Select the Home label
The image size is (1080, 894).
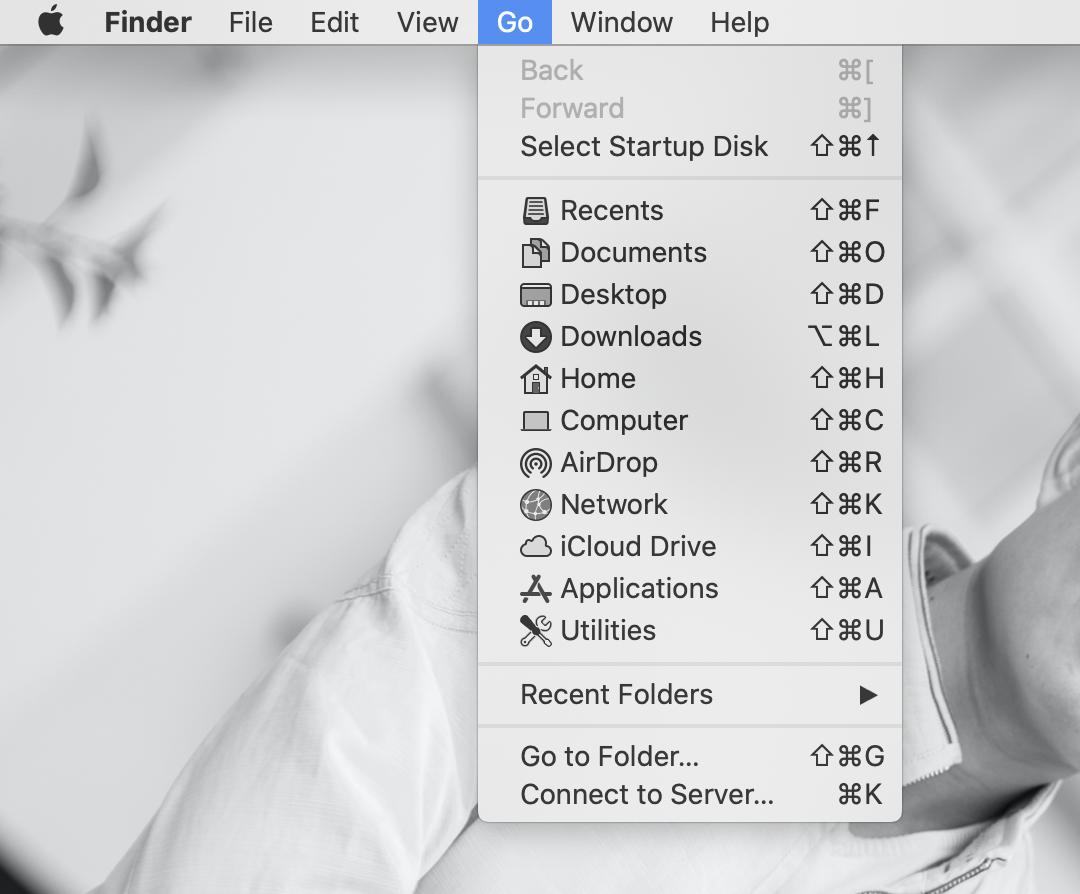point(598,379)
